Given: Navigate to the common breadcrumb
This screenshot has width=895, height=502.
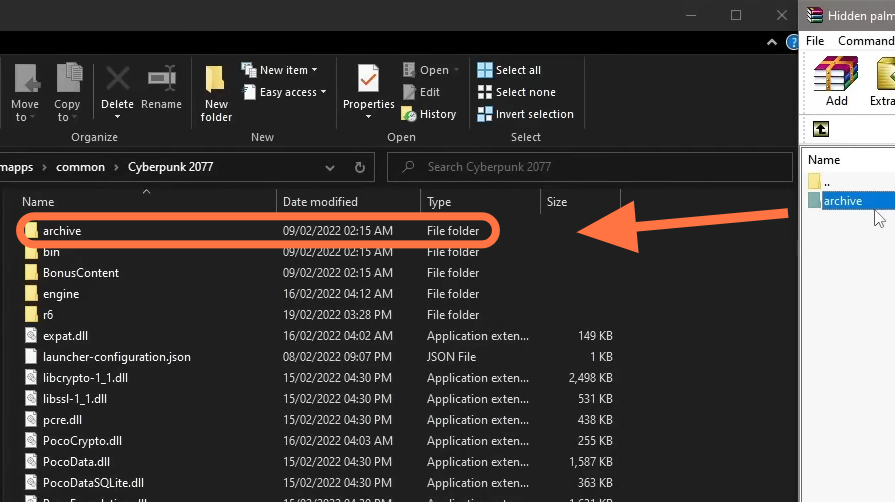Looking at the screenshot, I should point(80,167).
